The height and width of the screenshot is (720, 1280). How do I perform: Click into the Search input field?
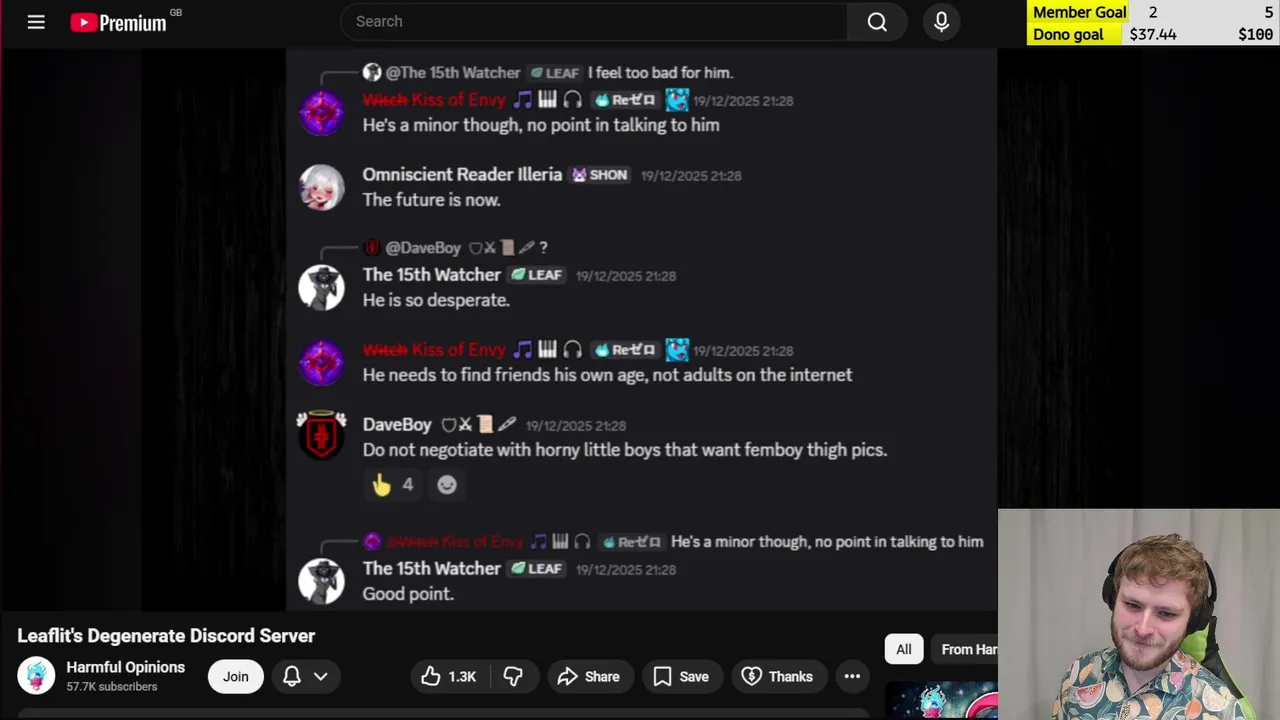click(x=594, y=21)
